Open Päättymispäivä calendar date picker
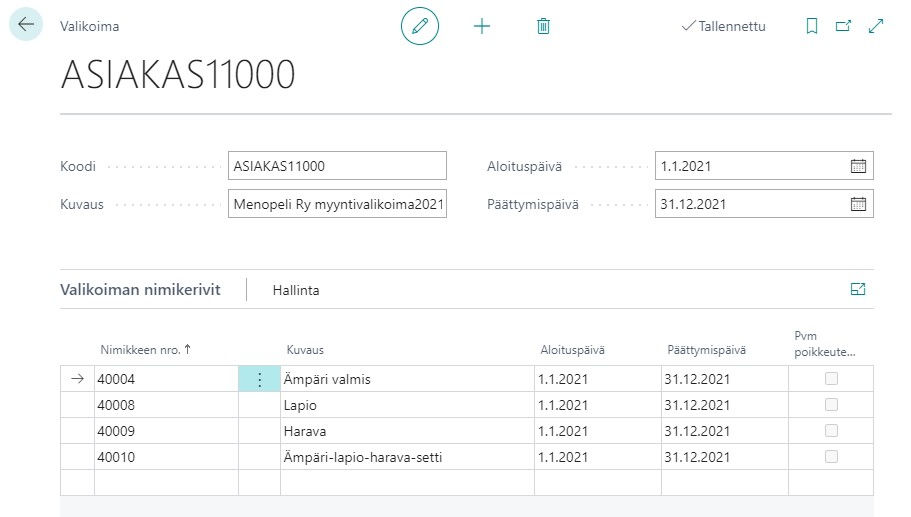 858,204
